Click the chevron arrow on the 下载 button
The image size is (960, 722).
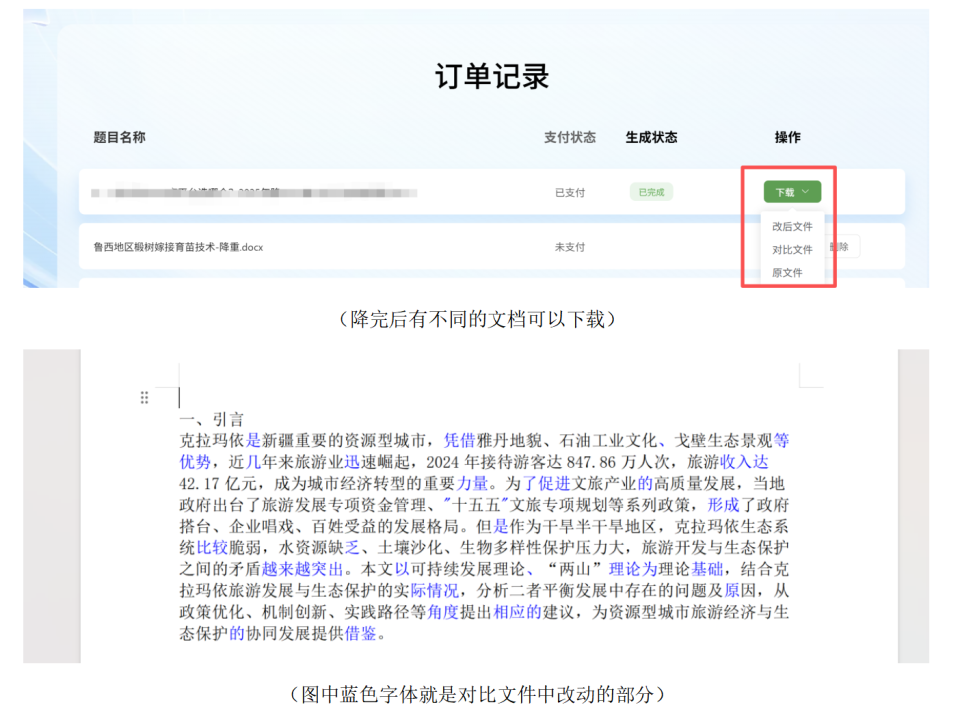click(x=806, y=191)
